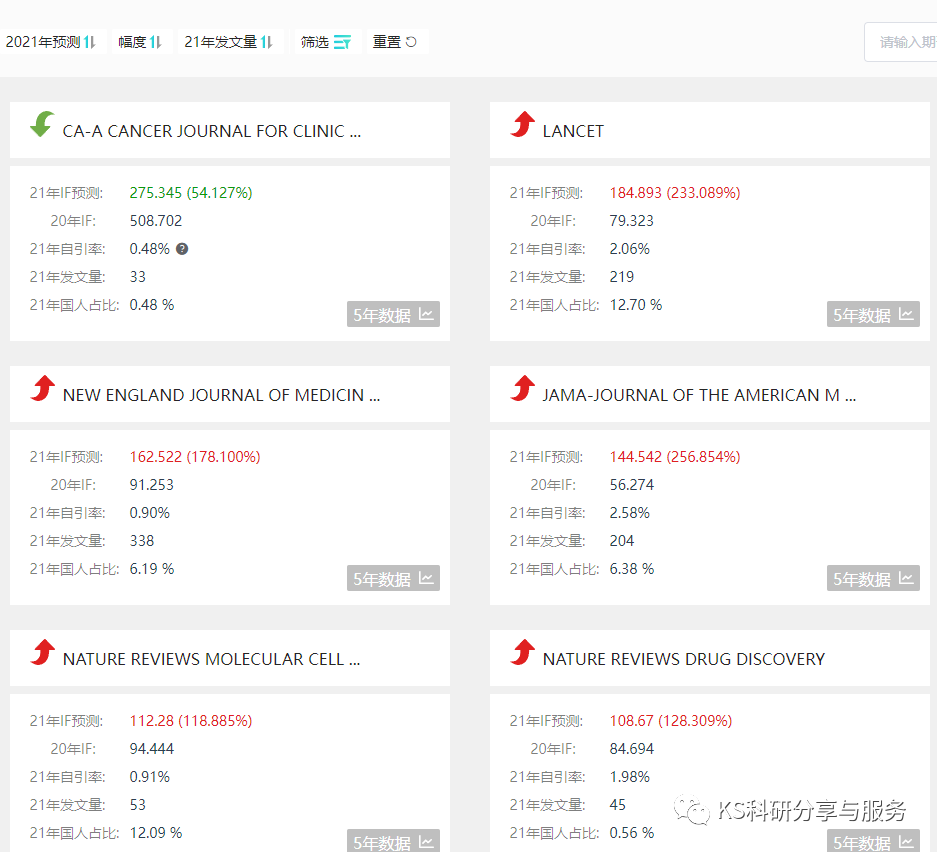Viewport: 937px width, 852px height.
Task: Click New England Journal self-citation 0.90%
Action: click(x=149, y=513)
